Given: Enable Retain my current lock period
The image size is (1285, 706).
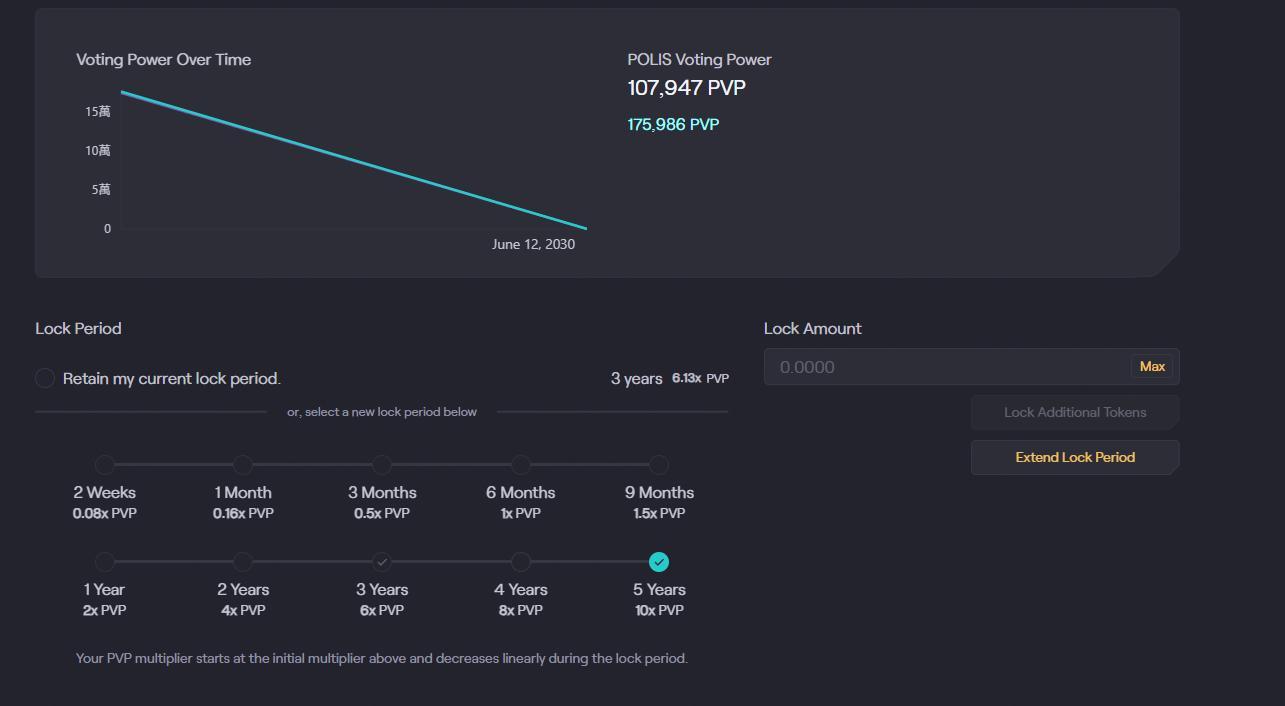Looking at the screenshot, I should (x=45, y=378).
